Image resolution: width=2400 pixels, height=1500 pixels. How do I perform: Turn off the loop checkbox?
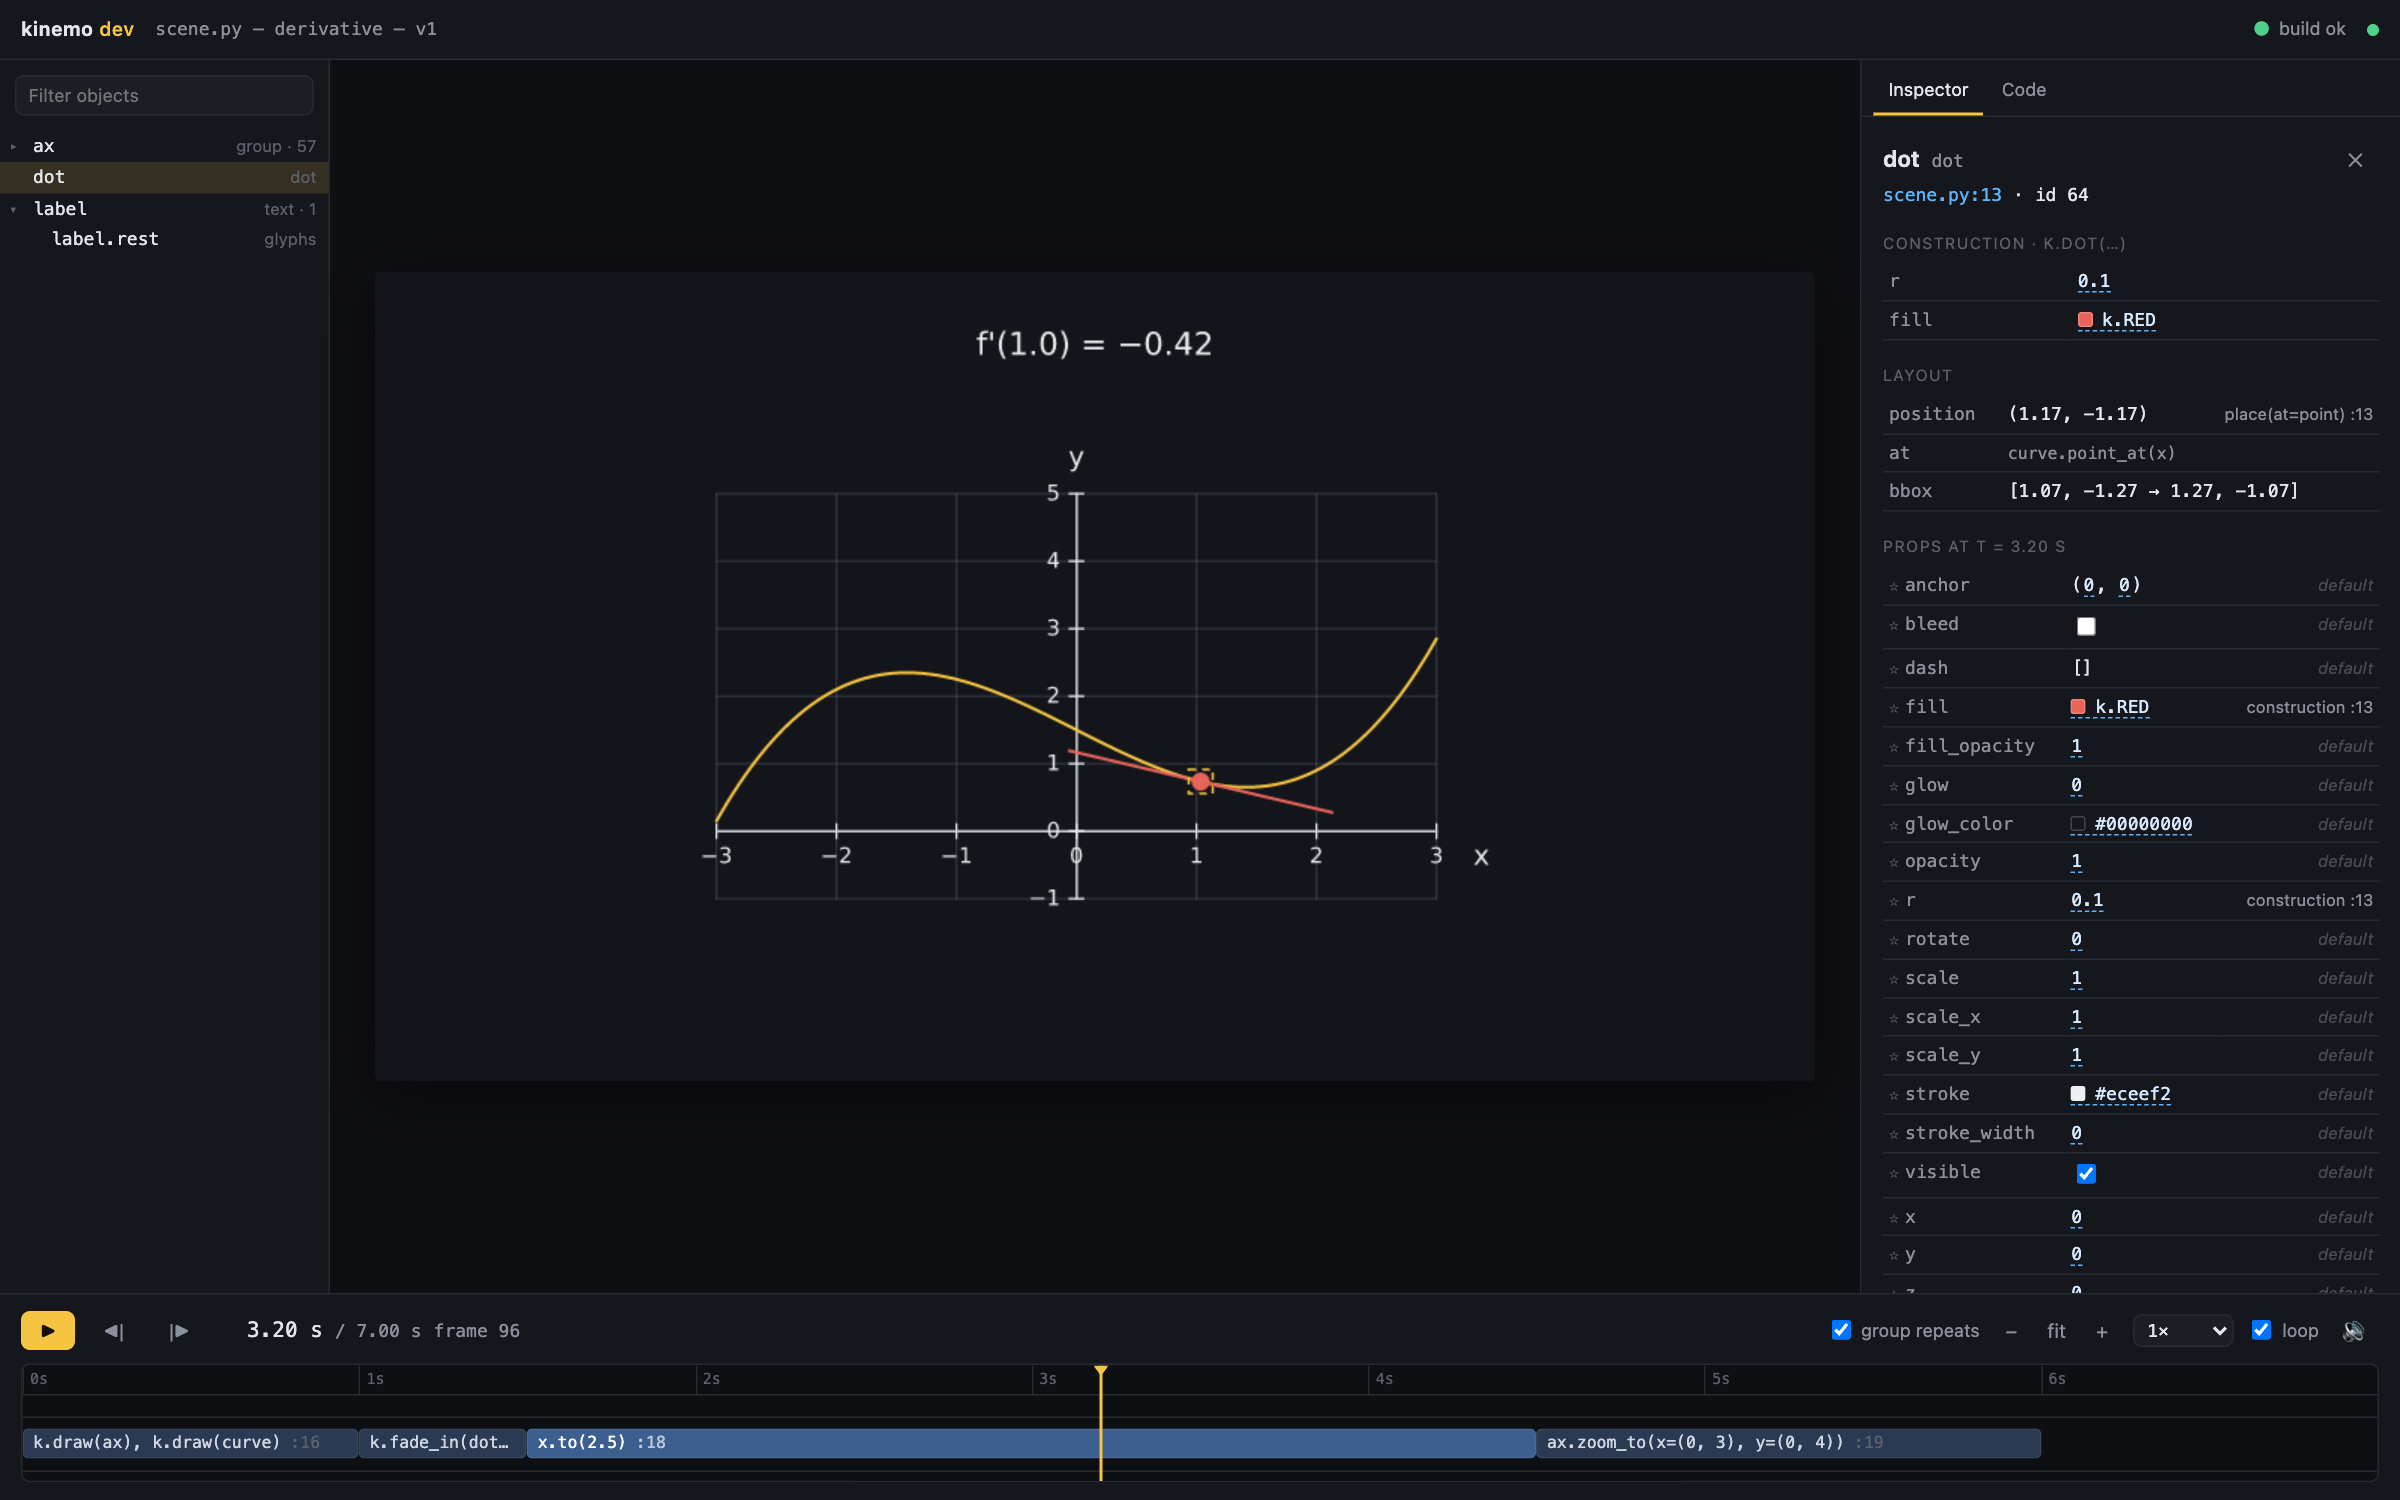pyautogui.click(x=2261, y=1330)
